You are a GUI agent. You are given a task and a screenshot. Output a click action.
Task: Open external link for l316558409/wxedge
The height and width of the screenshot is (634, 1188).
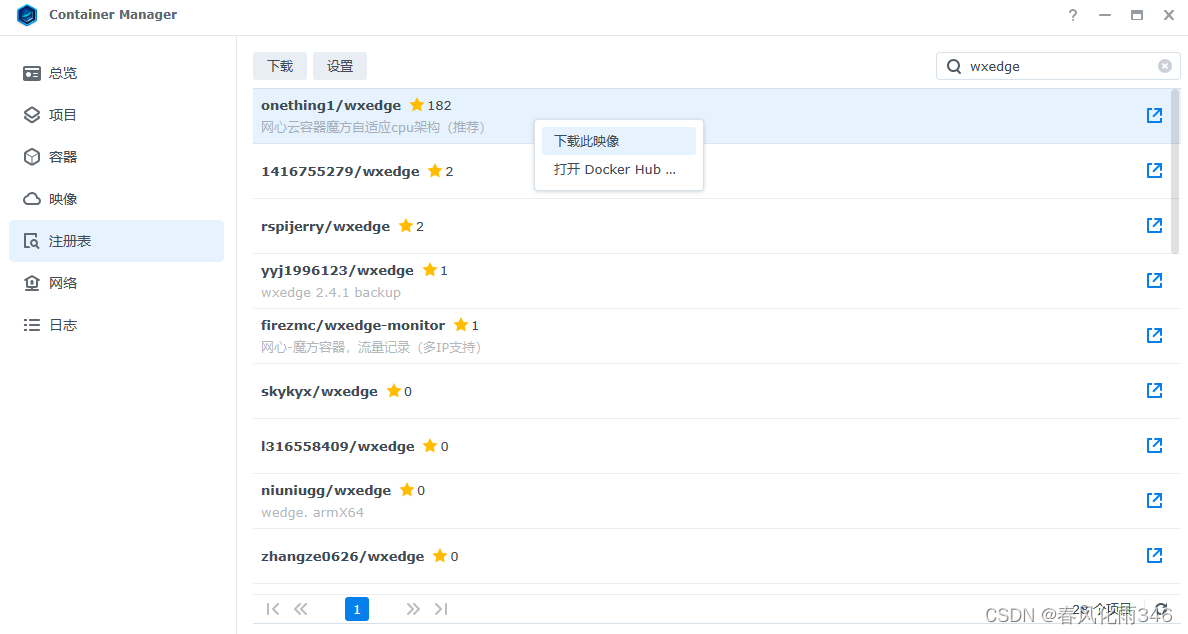1154,445
